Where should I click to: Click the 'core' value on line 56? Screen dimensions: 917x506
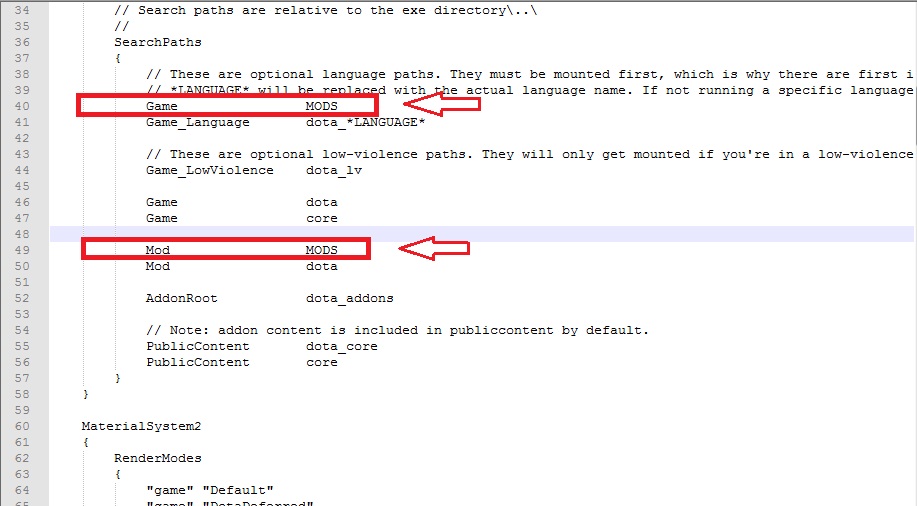322,362
